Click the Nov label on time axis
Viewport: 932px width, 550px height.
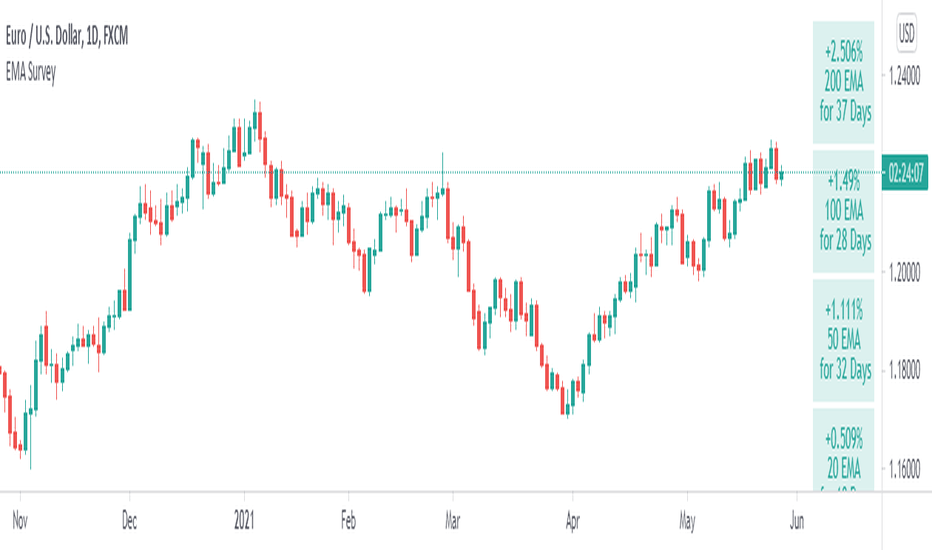(x=20, y=521)
